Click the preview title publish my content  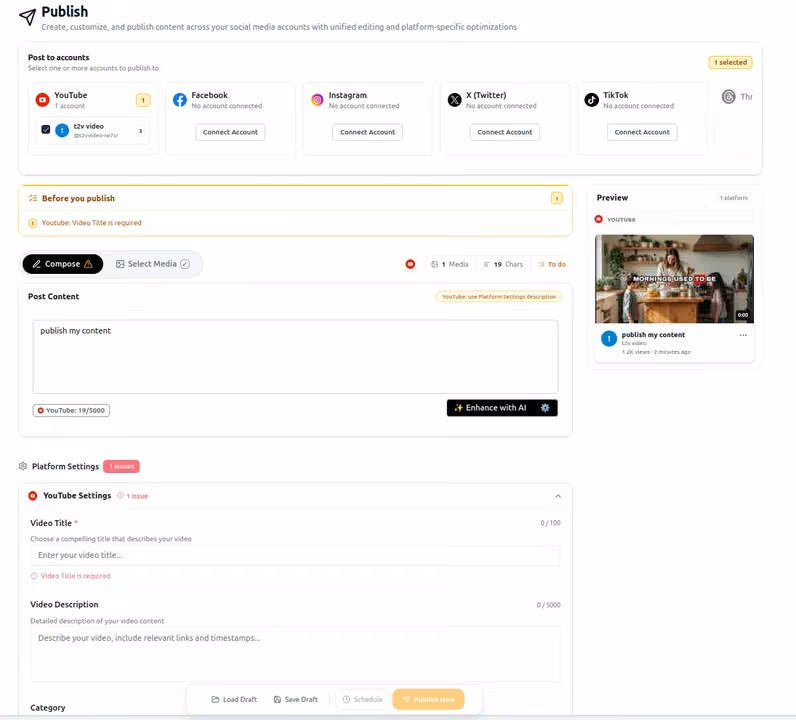click(653, 335)
